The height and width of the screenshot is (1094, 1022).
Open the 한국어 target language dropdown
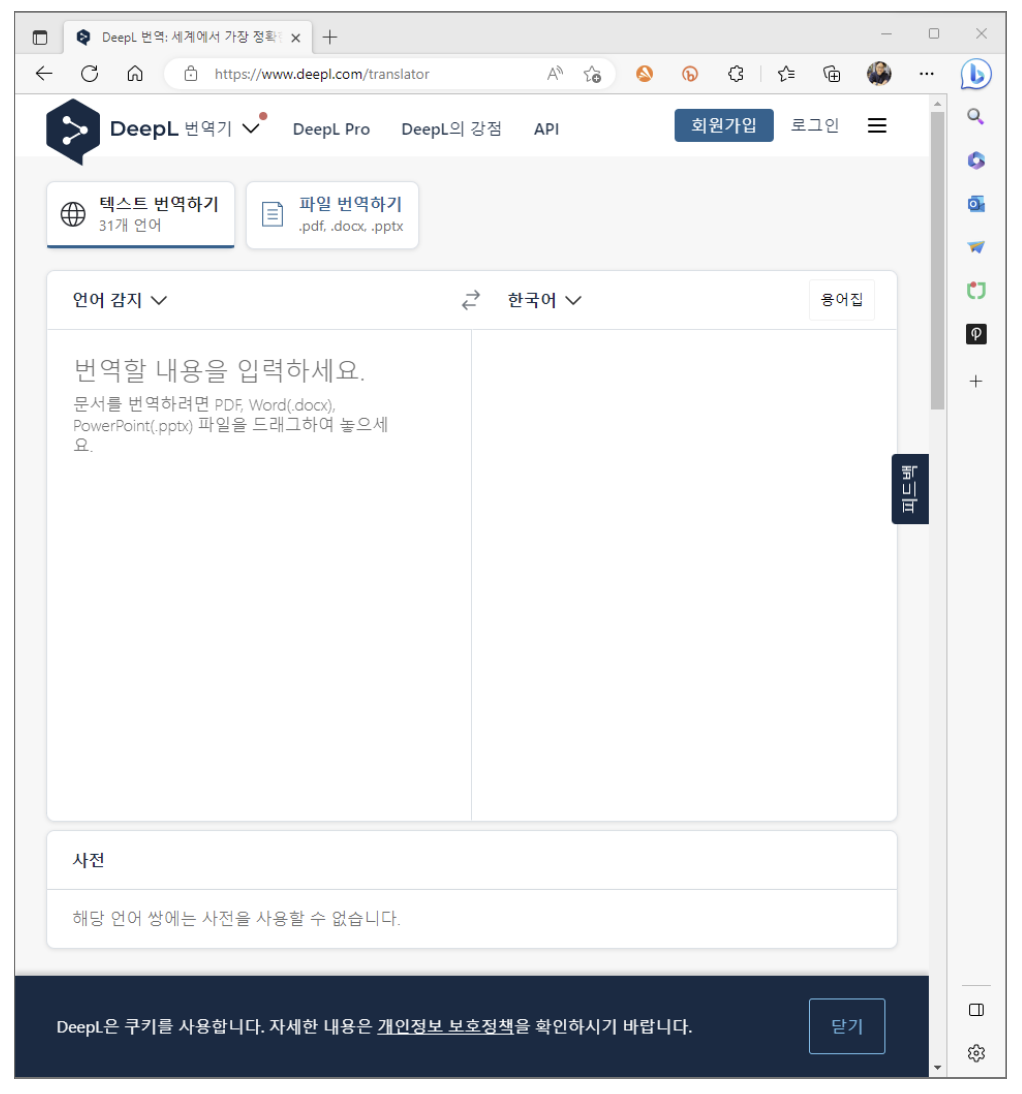[x=544, y=300]
